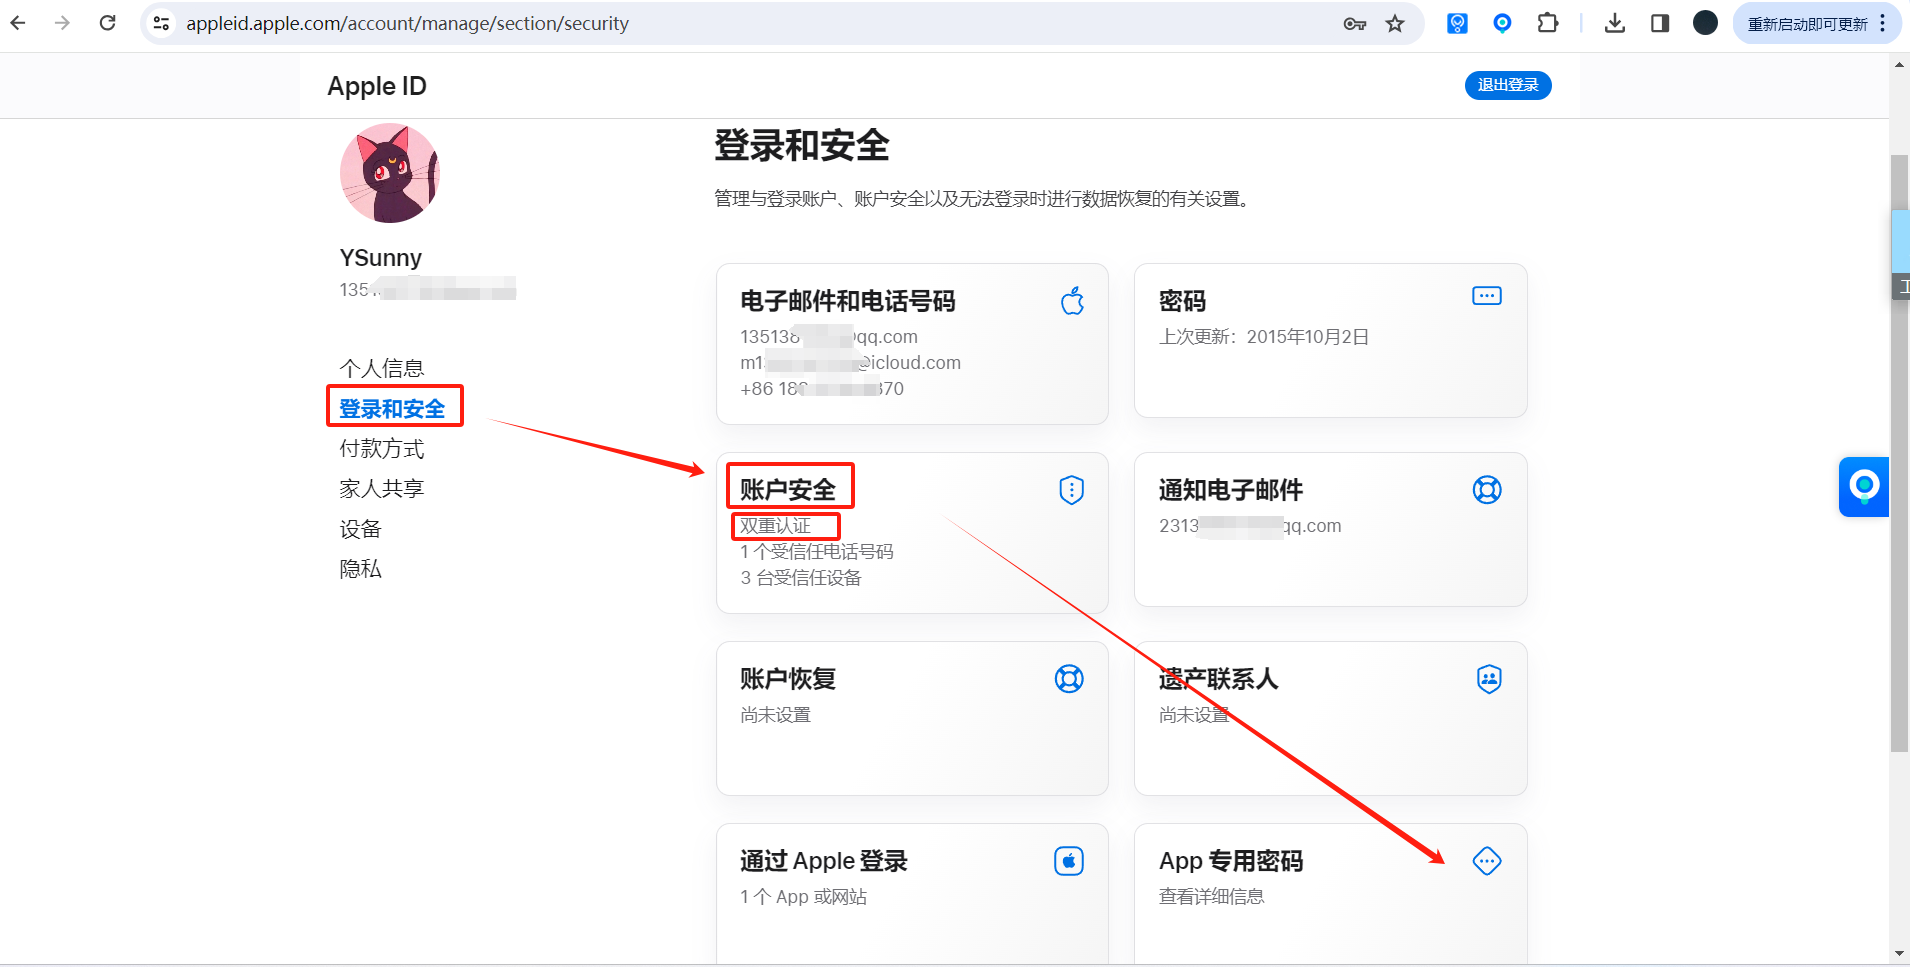The width and height of the screenshot is (1910, 967).
Task: Click the page vertical scrollbar thumb
Action: click(1899, 453)
